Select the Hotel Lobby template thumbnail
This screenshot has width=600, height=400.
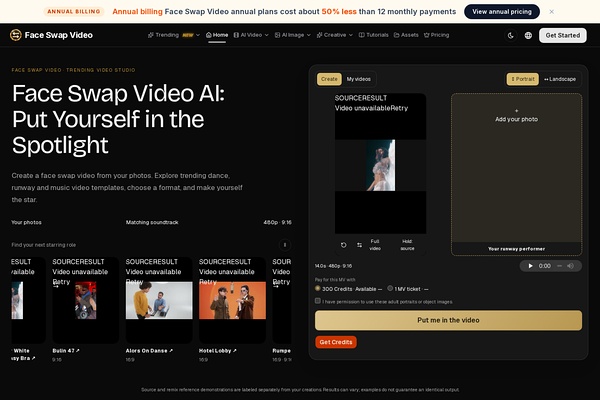click(x=232, y=300)
